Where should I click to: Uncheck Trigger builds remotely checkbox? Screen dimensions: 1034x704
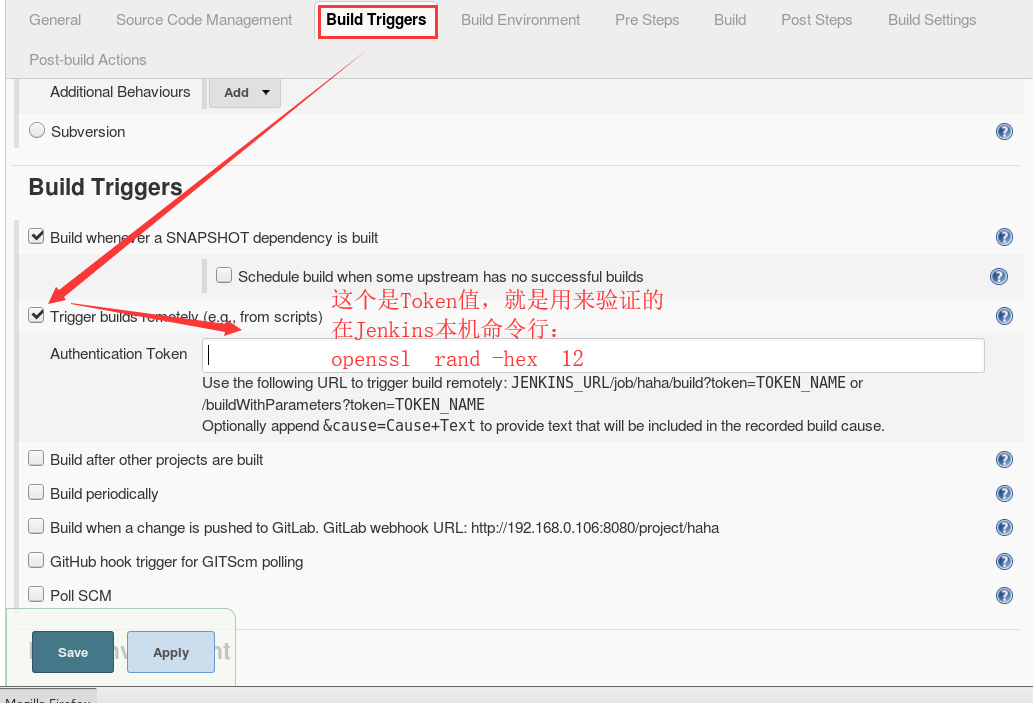[36, 315]
